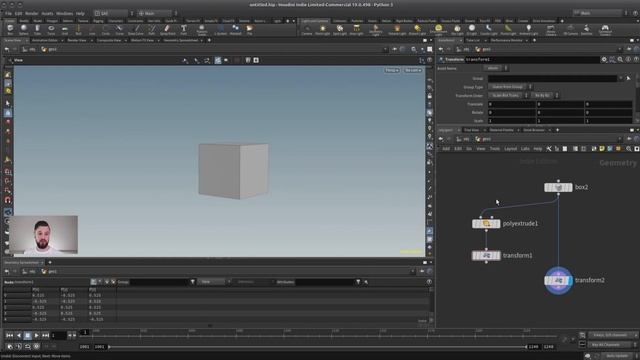Select the viewport Select tool
This screenshot has height=360, width=640.
tap(8, 103)
